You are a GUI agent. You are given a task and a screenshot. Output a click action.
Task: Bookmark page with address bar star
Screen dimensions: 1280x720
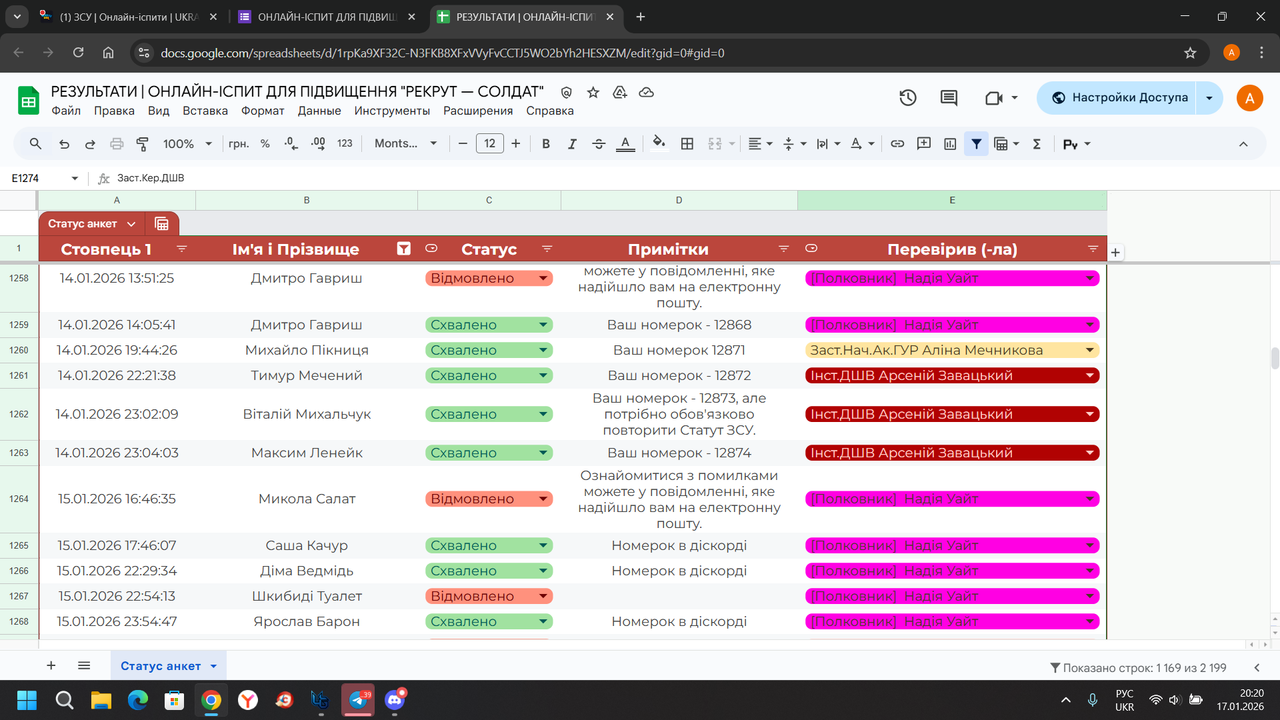point(1190,53)
